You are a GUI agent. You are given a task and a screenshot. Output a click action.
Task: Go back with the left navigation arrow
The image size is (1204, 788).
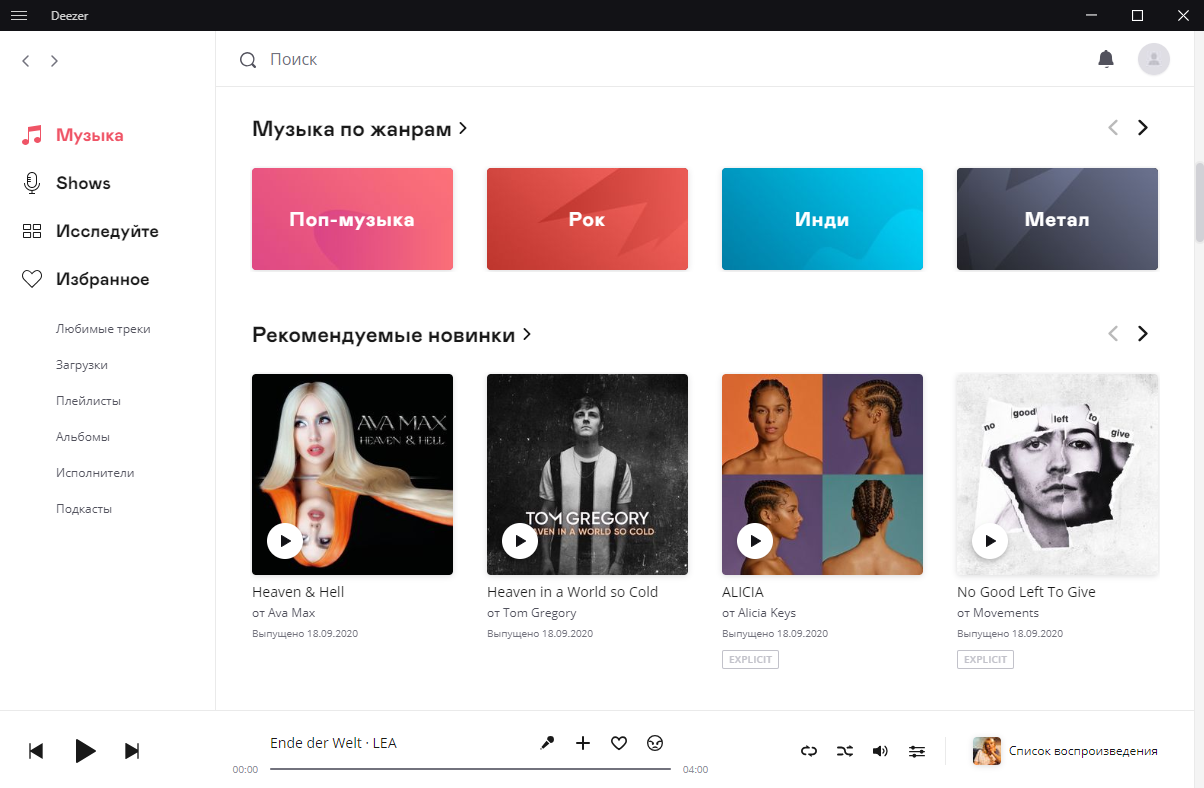tap(26, 61)
